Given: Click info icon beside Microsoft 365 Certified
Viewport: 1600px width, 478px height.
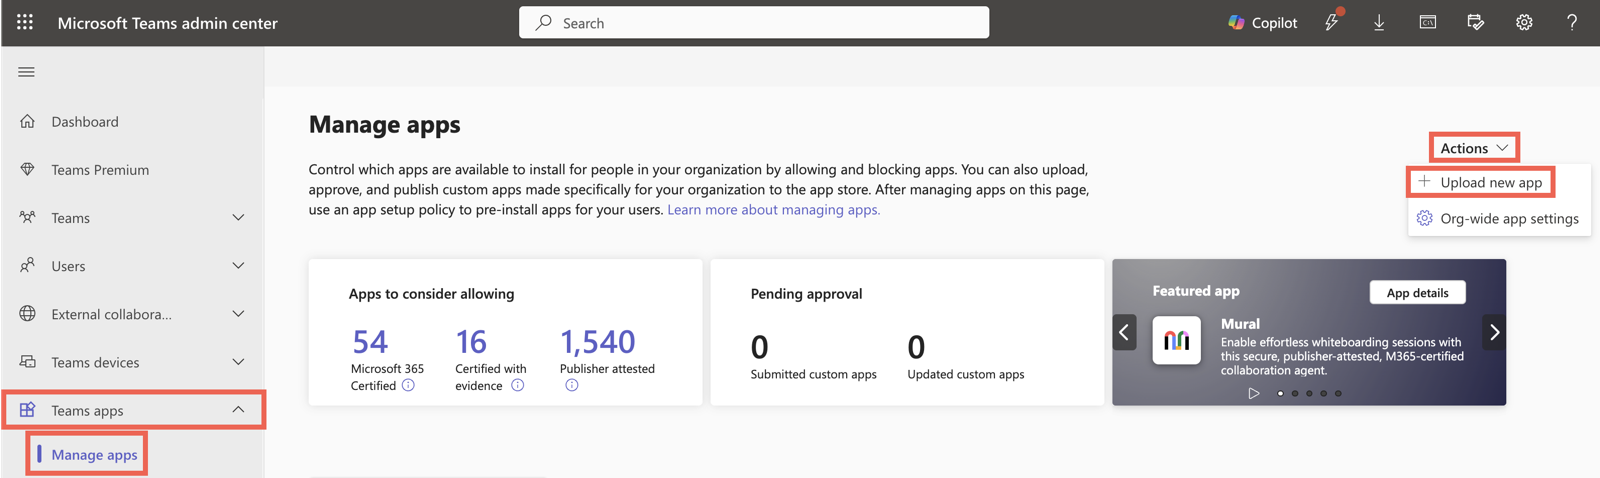Looking at the screenshot, I should pyautogui.click(x=408, y=385).
